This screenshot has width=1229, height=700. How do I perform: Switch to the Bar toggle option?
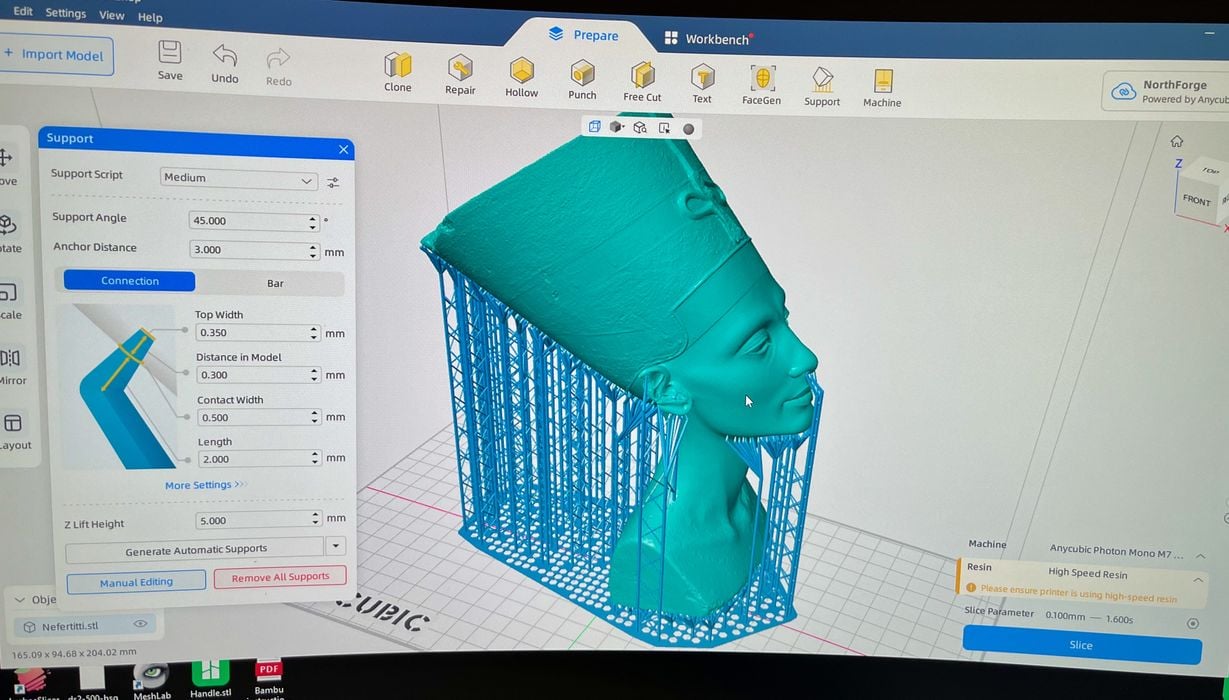click(275, 283)
